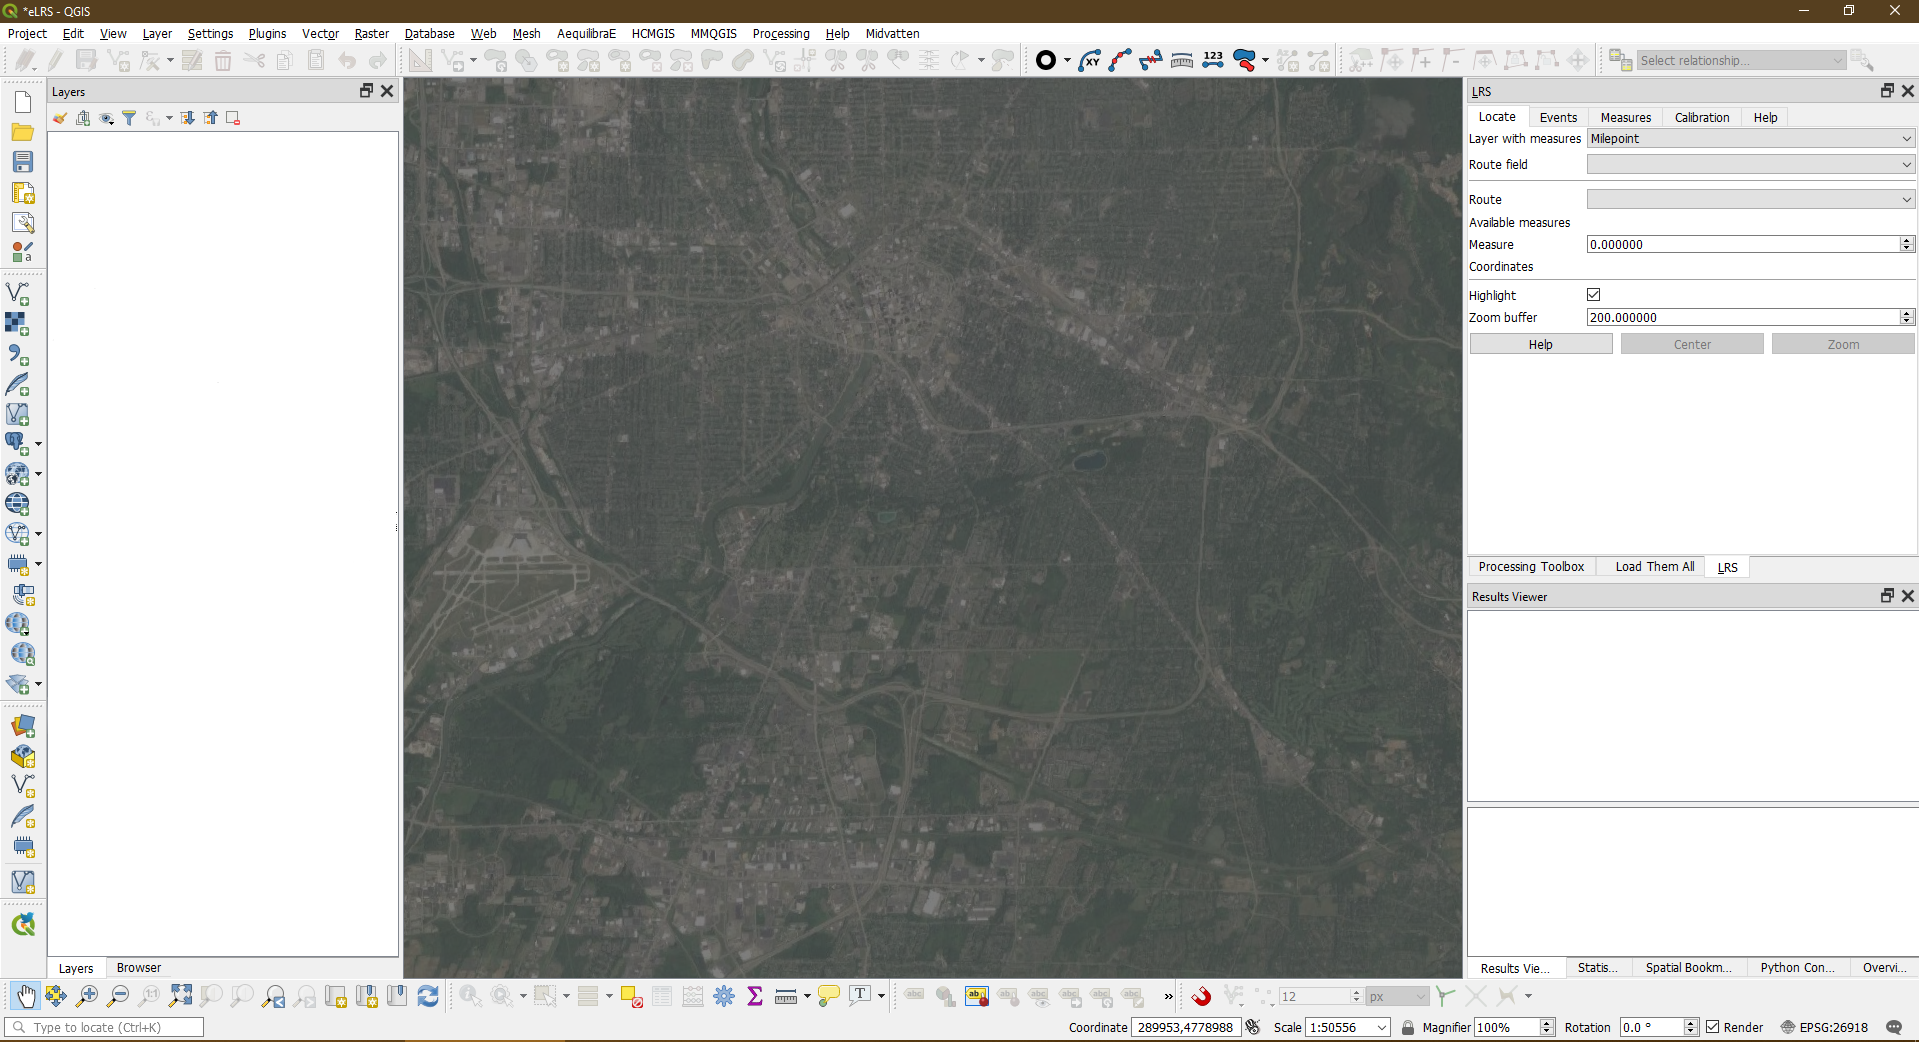
Task: Filter the layer legend with the funnel icon
Action: [129, 118]
